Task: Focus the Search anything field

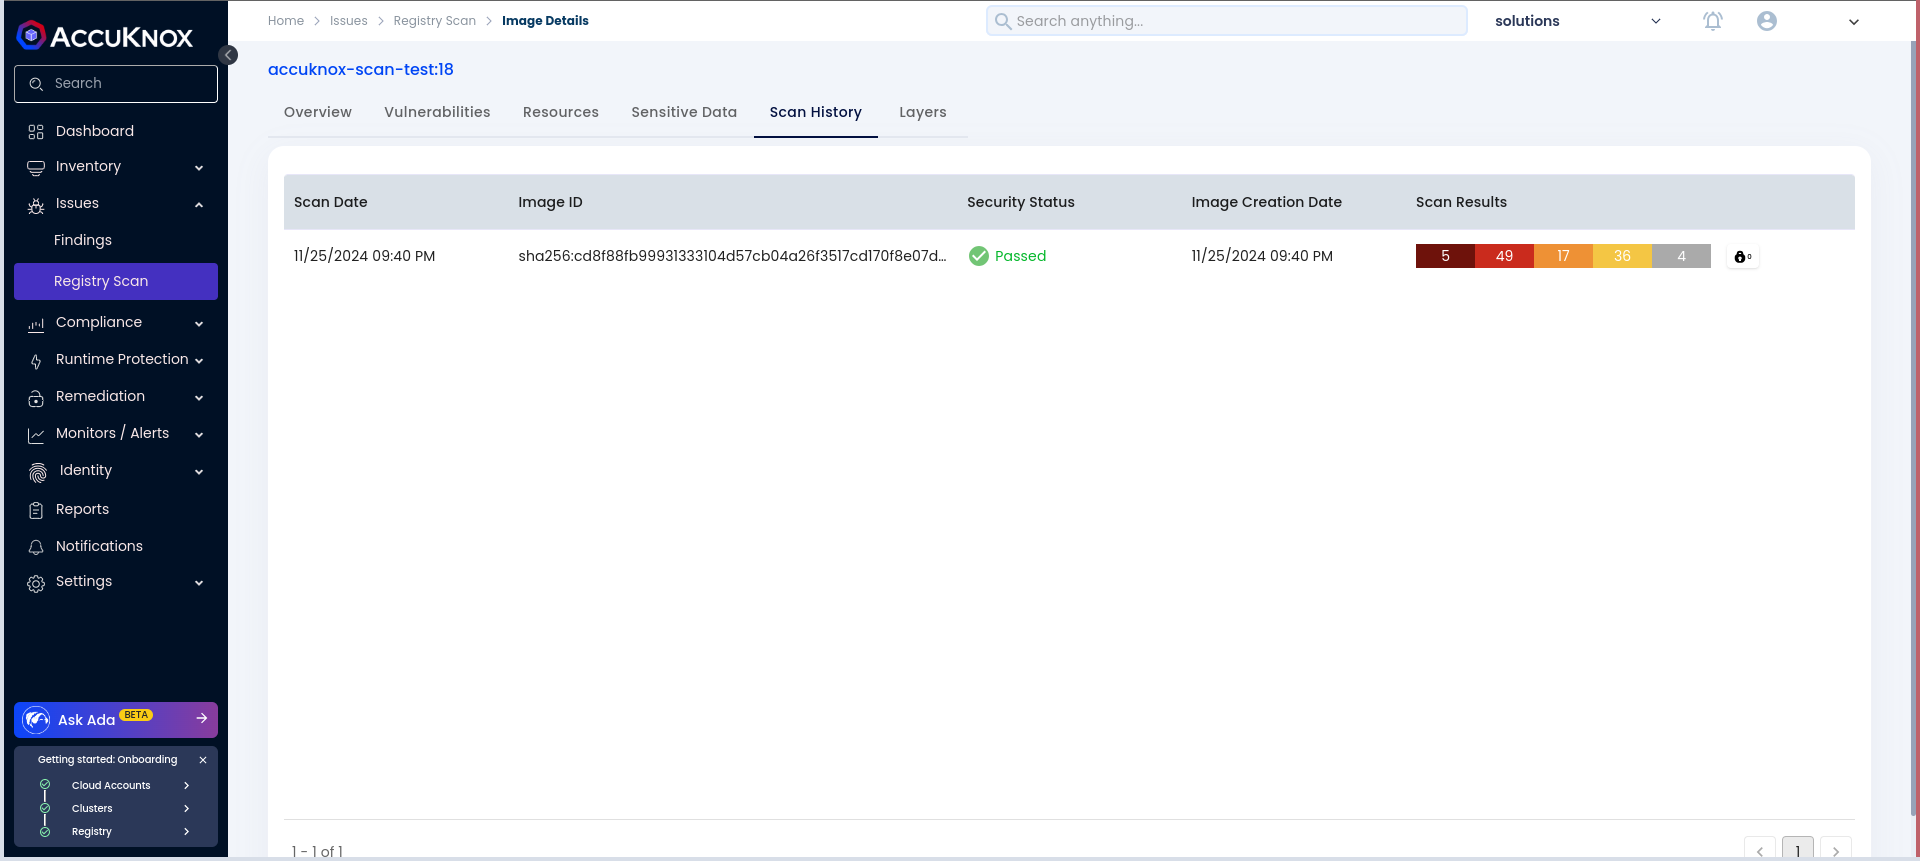Action: 1227,21
